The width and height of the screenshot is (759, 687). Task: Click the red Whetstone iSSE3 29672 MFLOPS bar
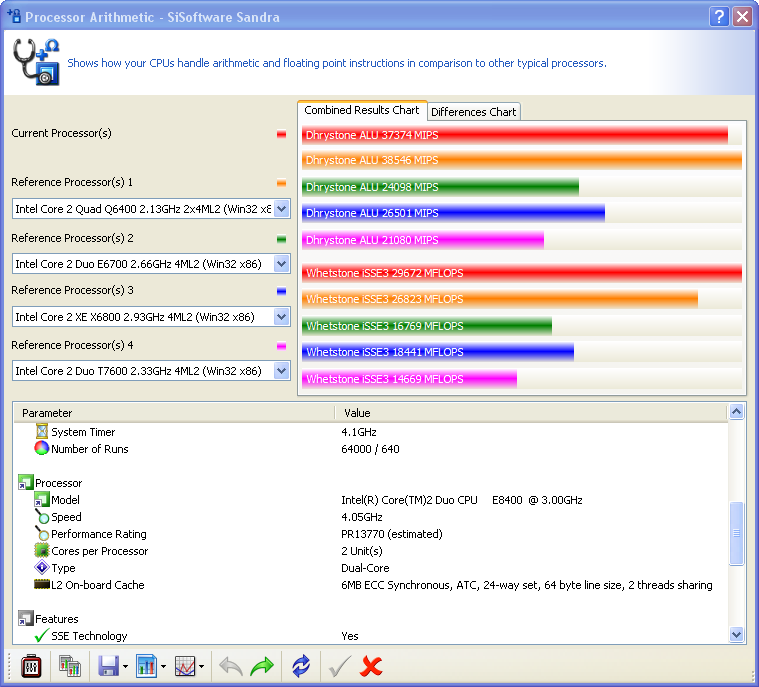coord(522,273)
